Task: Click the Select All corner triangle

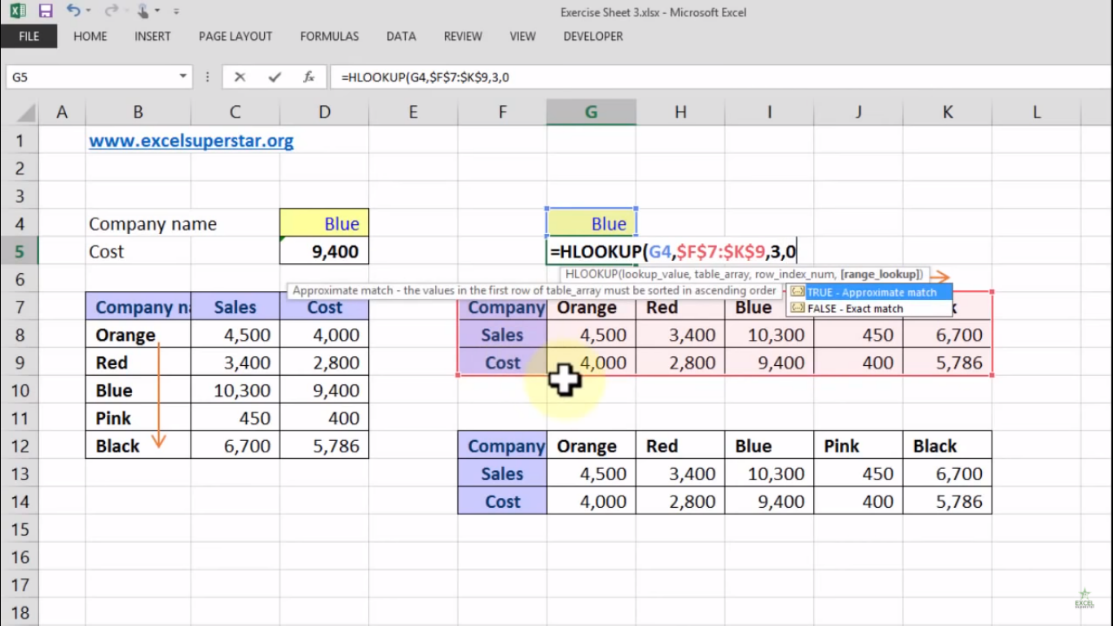Action: 26,112
